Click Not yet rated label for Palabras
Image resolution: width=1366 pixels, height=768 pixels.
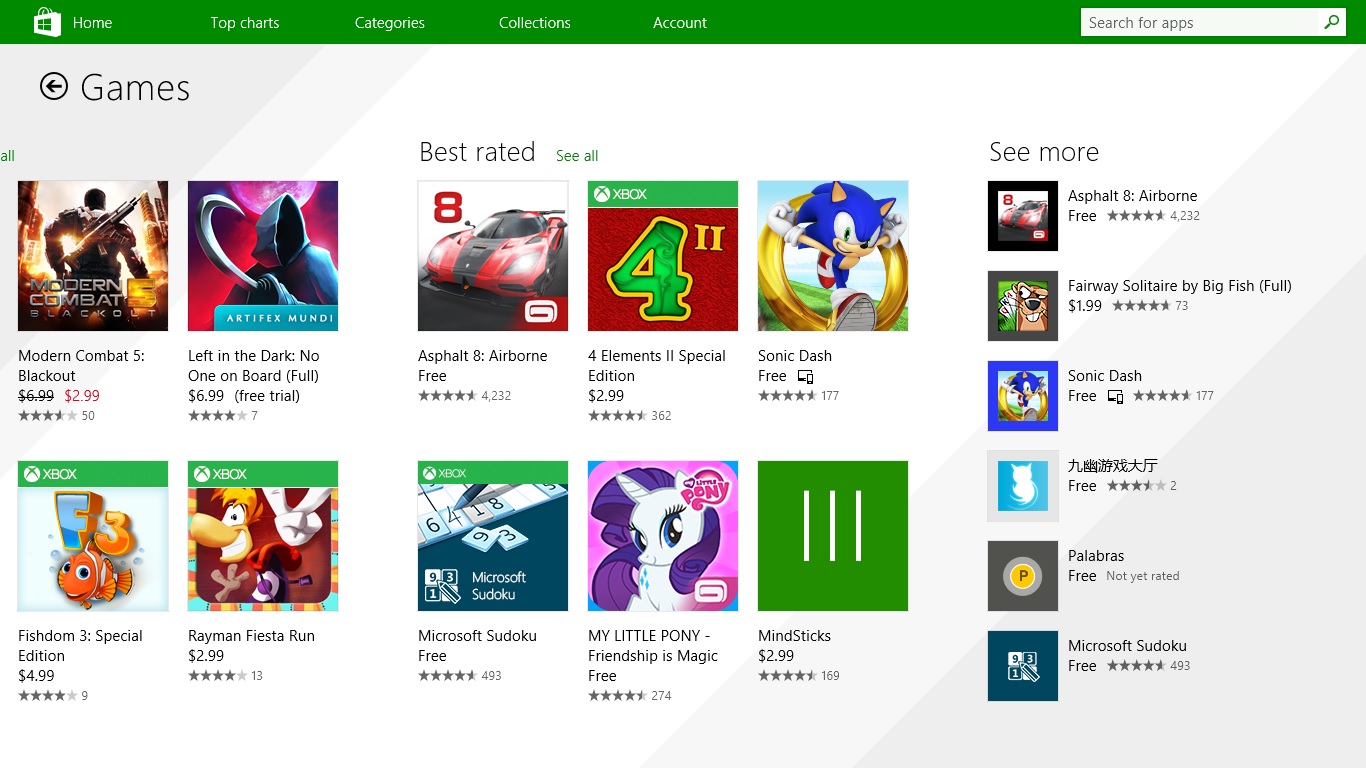[x=1143, y=576]
